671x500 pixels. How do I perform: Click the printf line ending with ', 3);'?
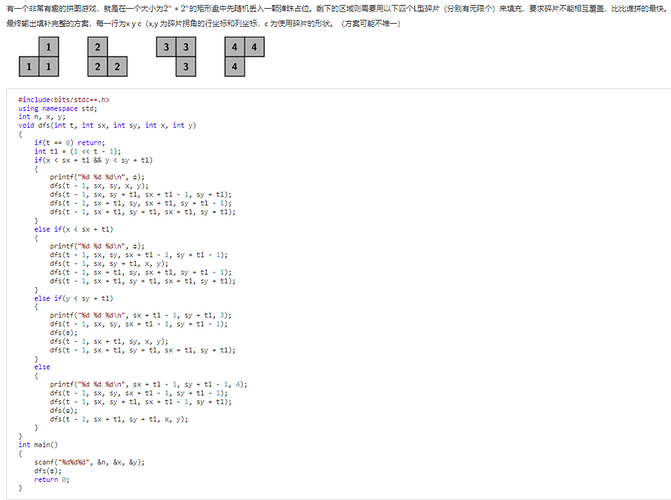coord(140,315)
